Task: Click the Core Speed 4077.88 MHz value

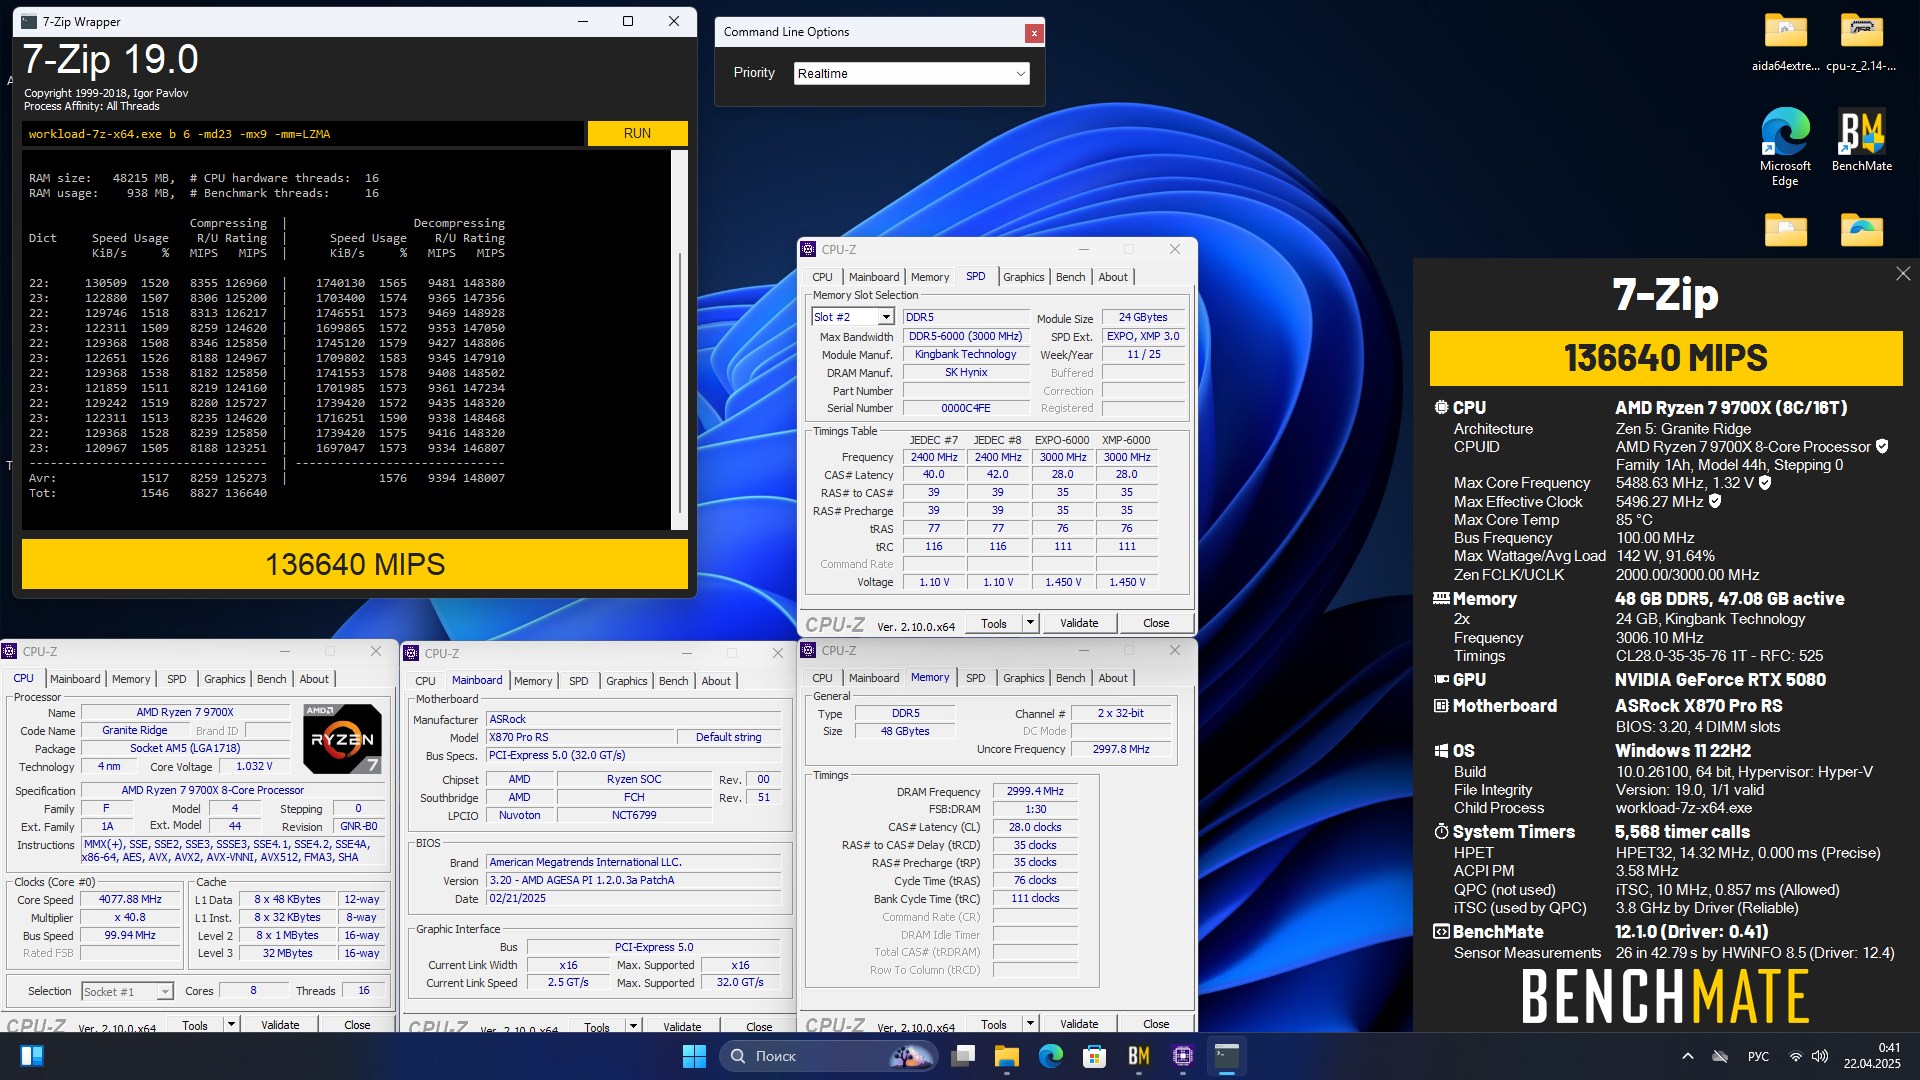Action: (x=130, y=899)
